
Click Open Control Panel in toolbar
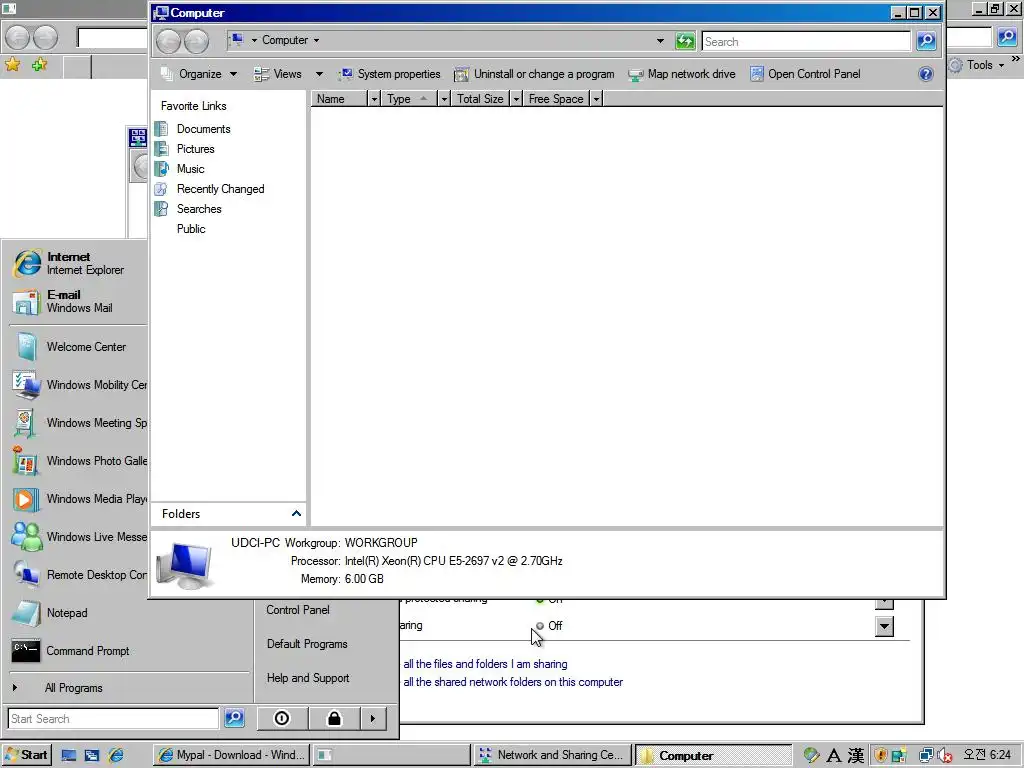(805, 74)
